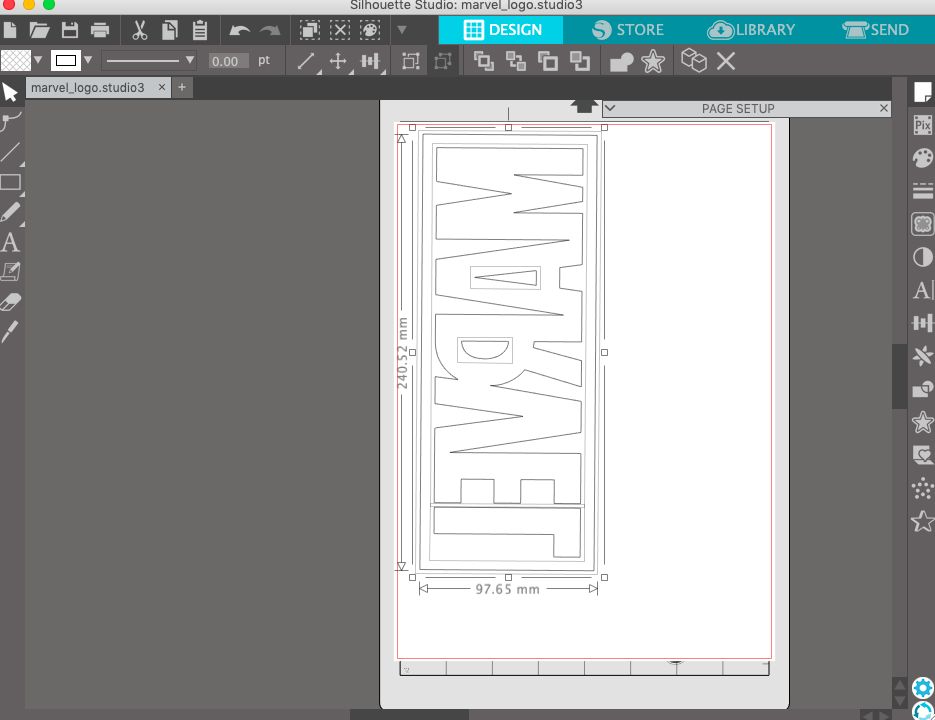Click the upload arrow above the page
935x720 pixels.
pos(584,106)
